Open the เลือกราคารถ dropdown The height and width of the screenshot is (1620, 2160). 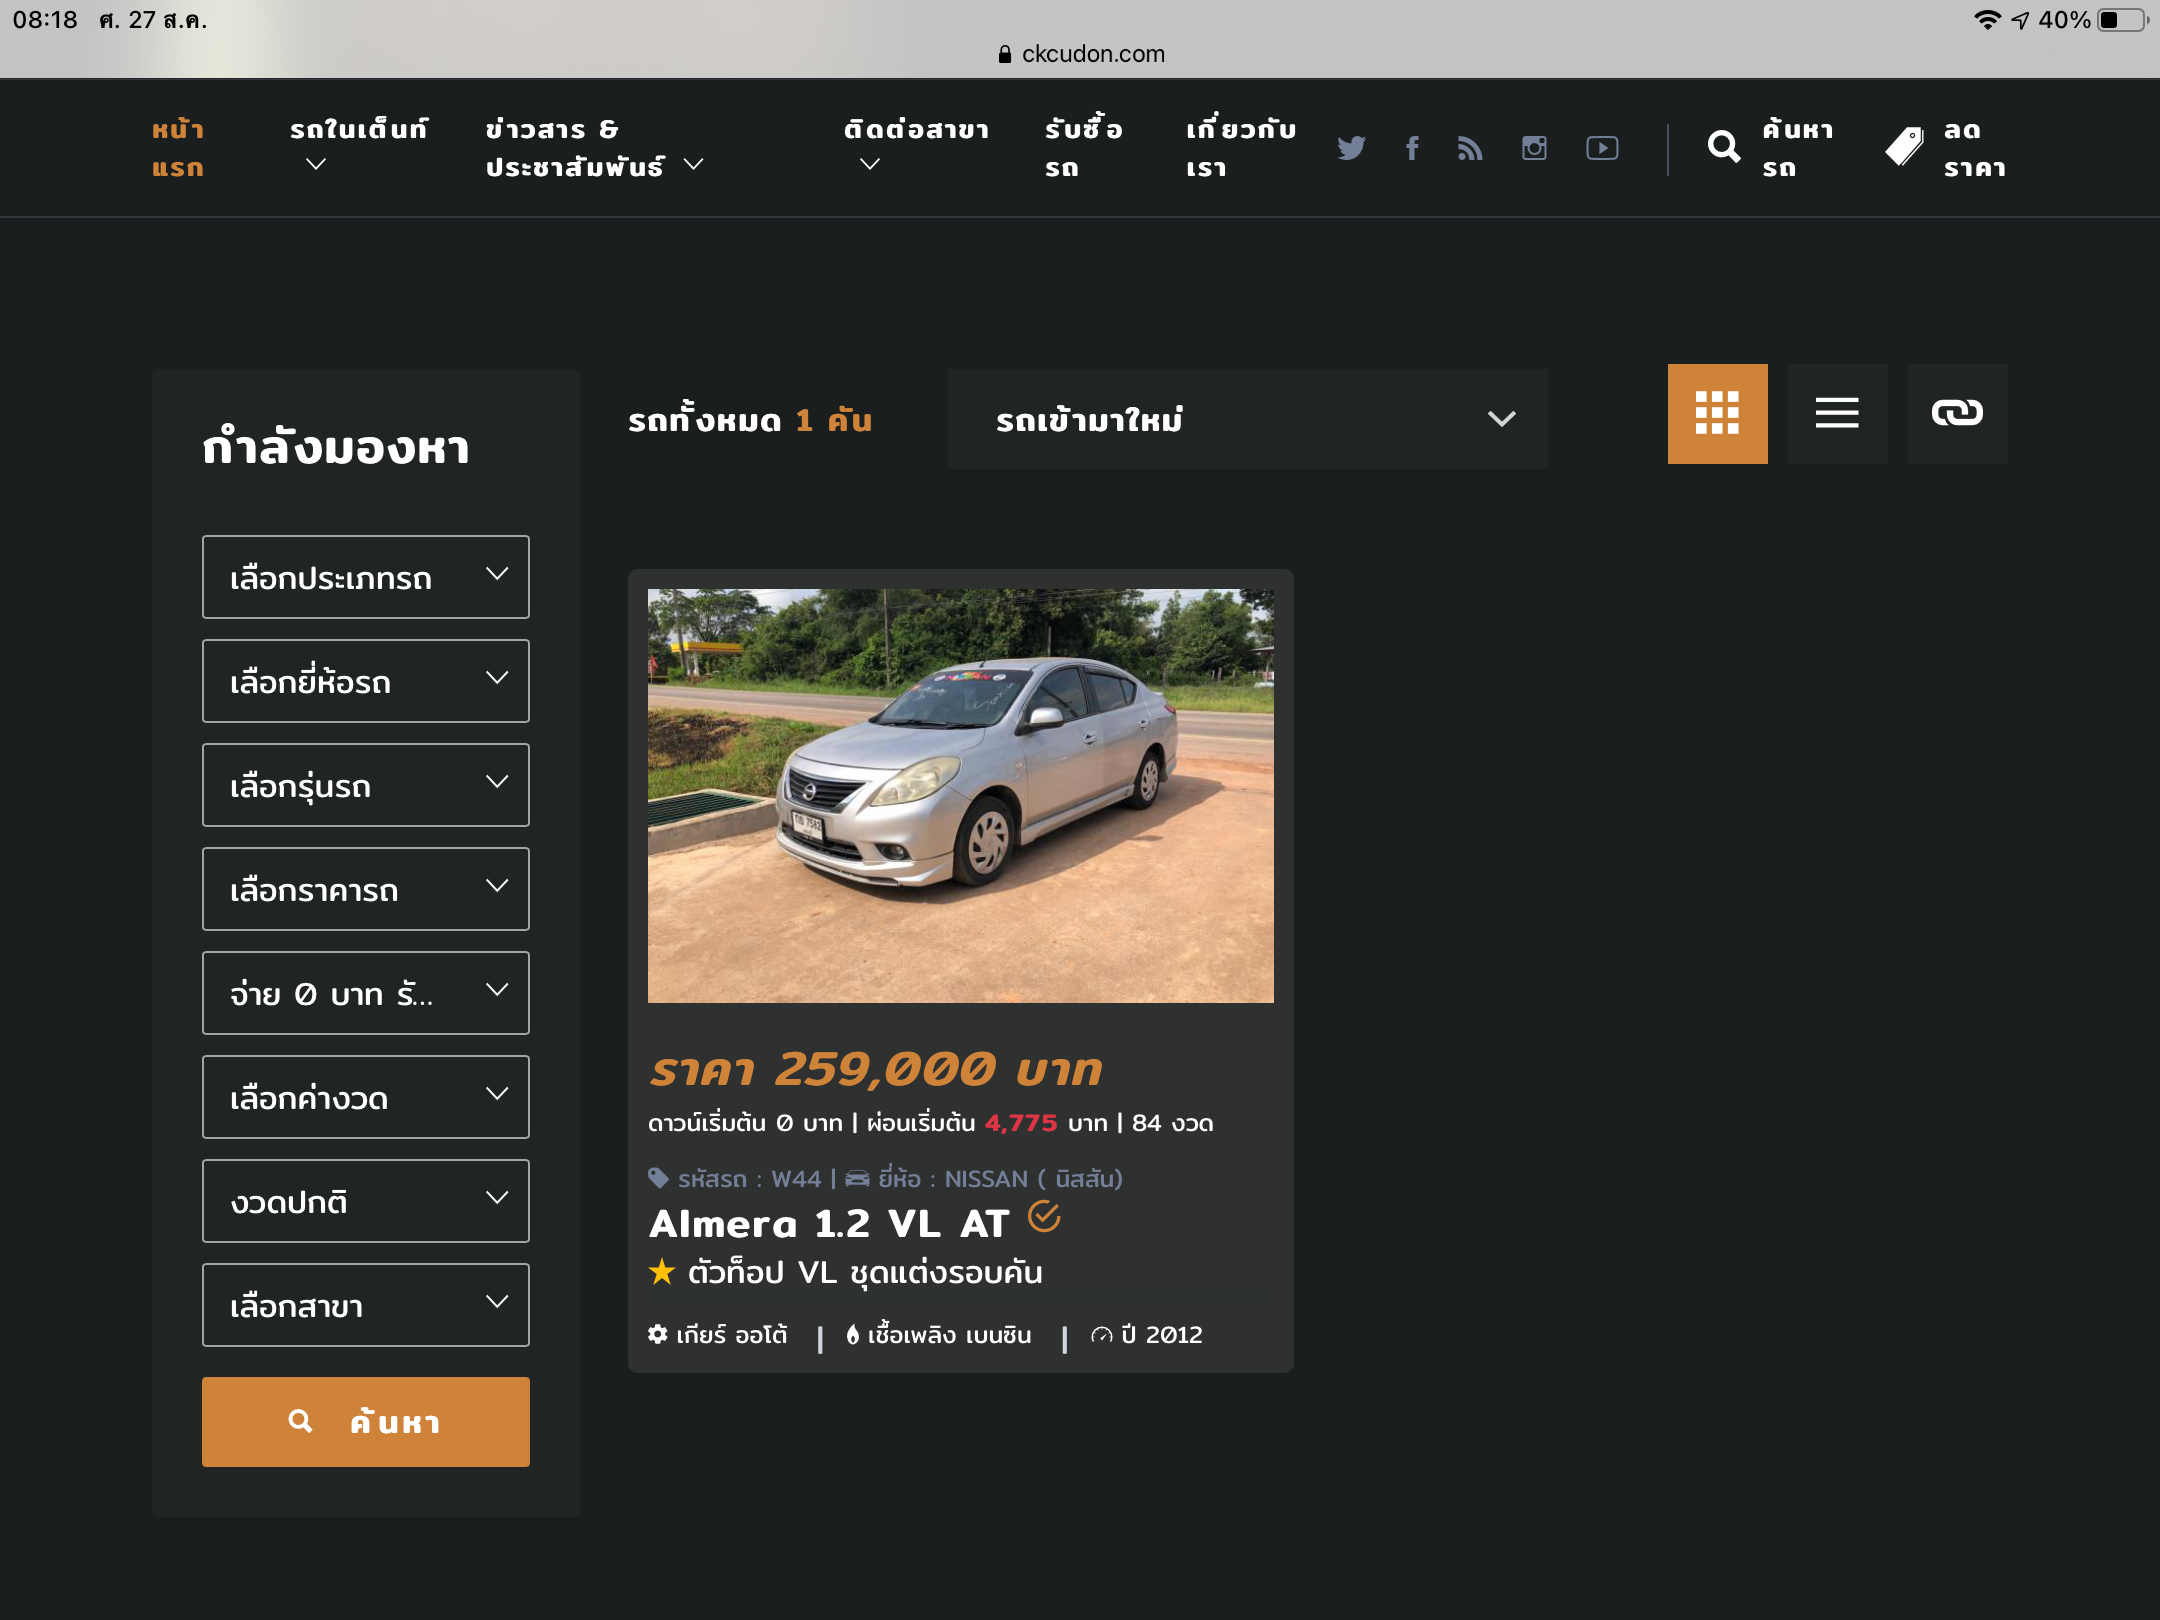(x=366, y=889)
